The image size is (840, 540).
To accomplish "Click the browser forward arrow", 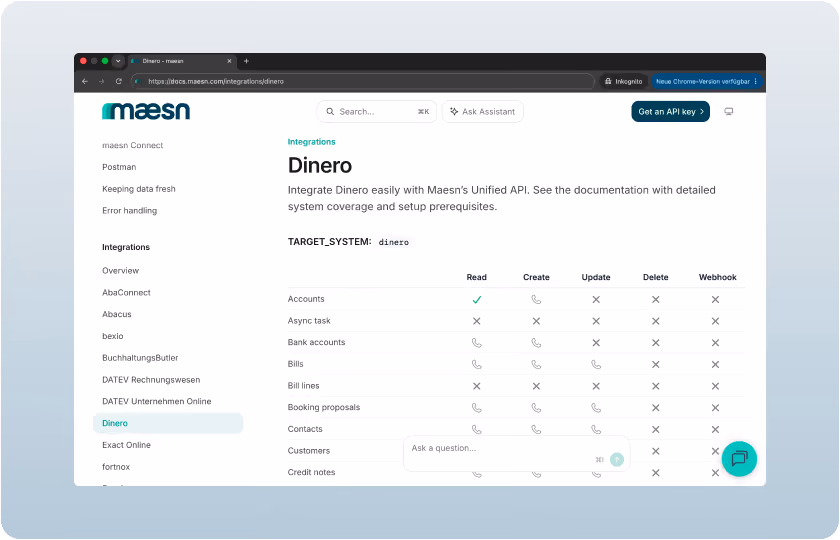I will coord(101,81).
